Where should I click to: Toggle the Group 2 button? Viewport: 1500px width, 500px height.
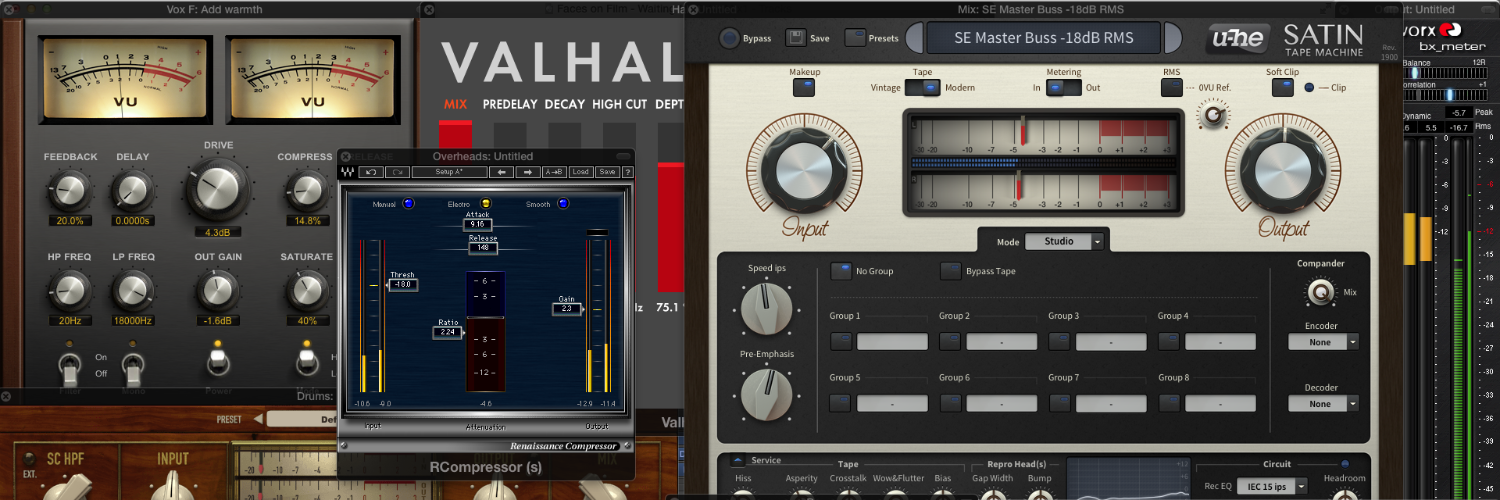[x=950, y=342]
